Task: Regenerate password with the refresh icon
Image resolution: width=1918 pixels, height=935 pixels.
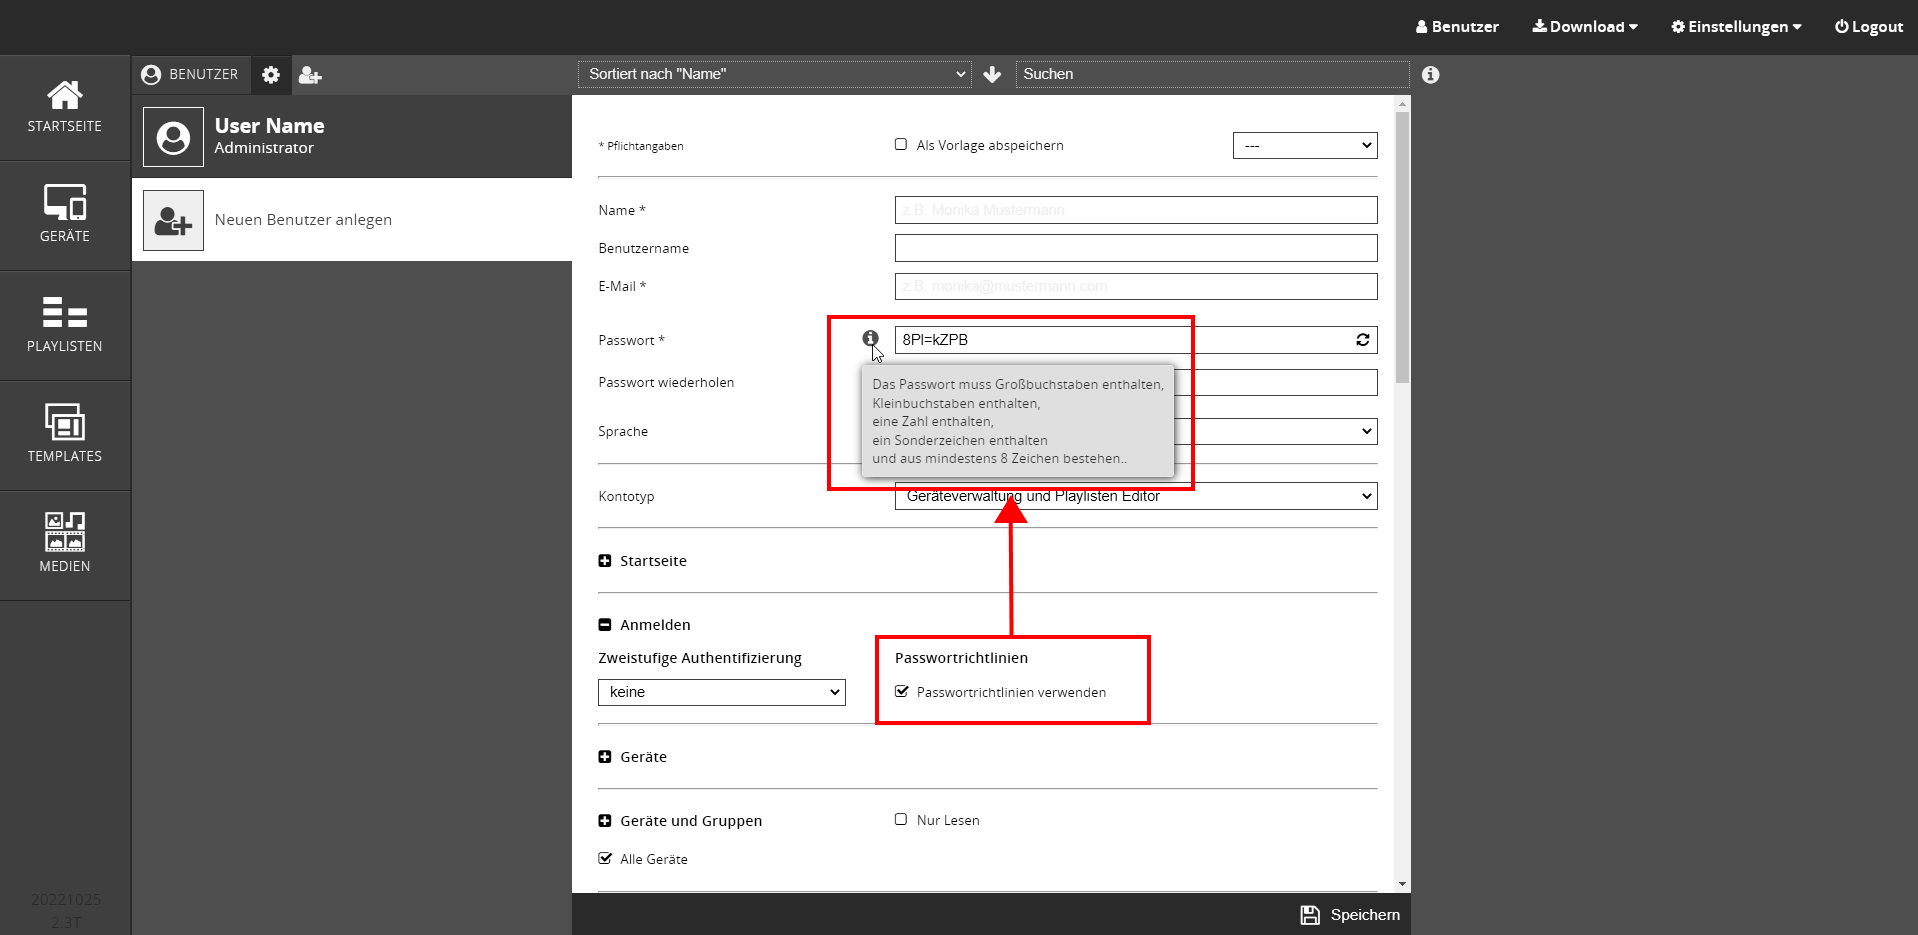Action: (1362, 340)
